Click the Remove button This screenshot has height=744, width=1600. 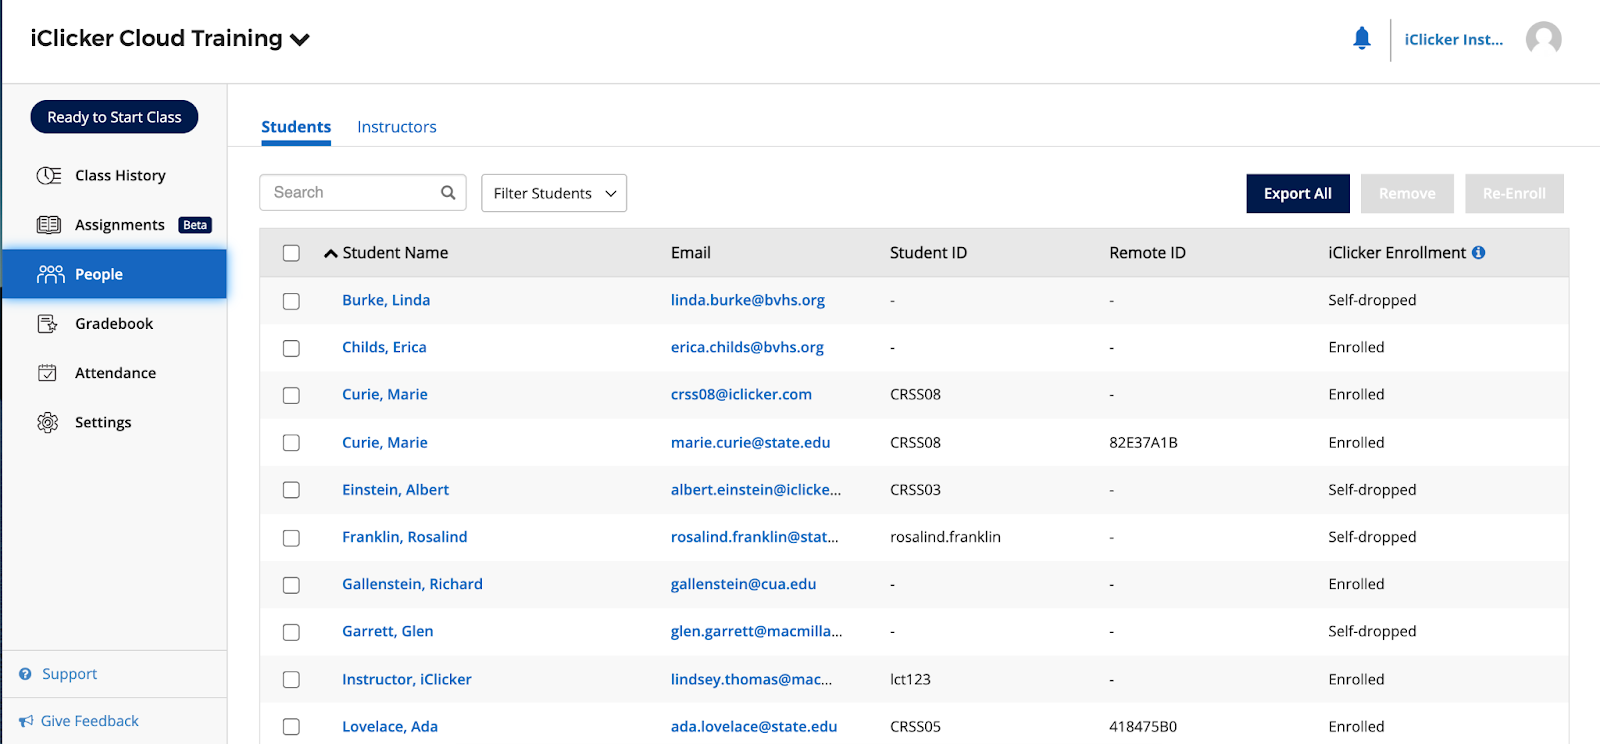1407,194
